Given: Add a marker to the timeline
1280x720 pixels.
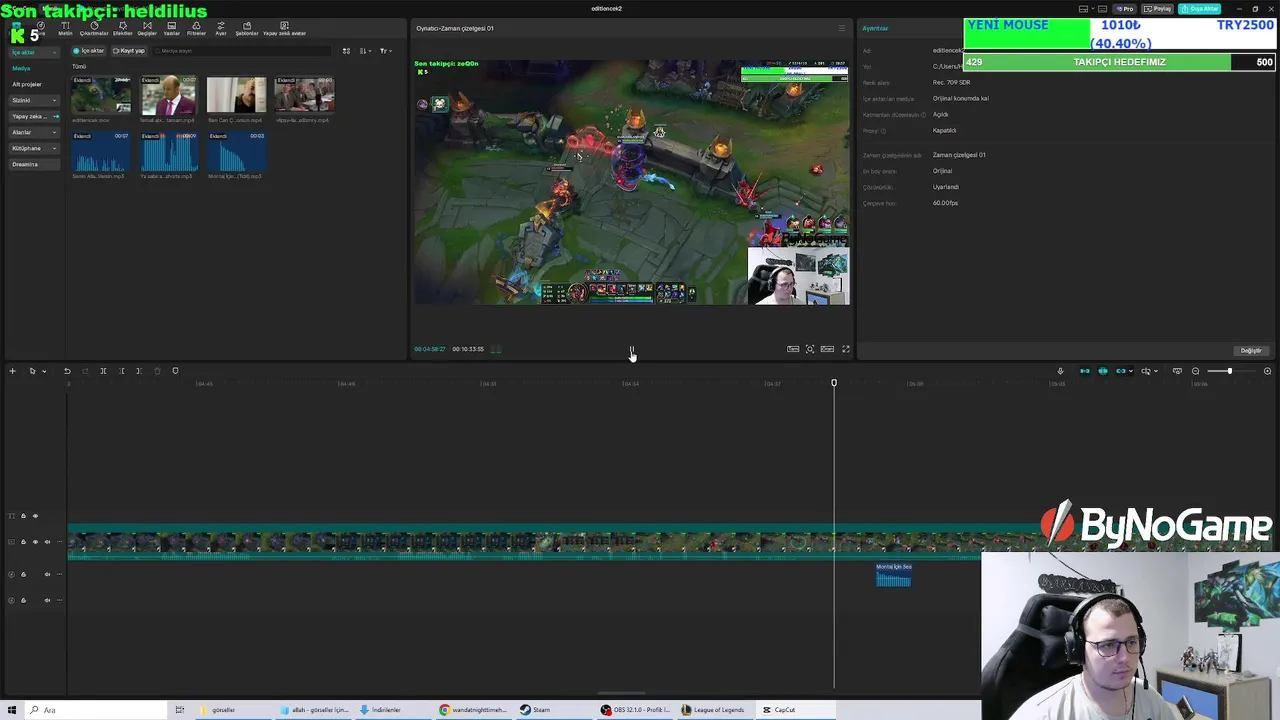Looking at the screenshot, I should (x=175, y=371).
